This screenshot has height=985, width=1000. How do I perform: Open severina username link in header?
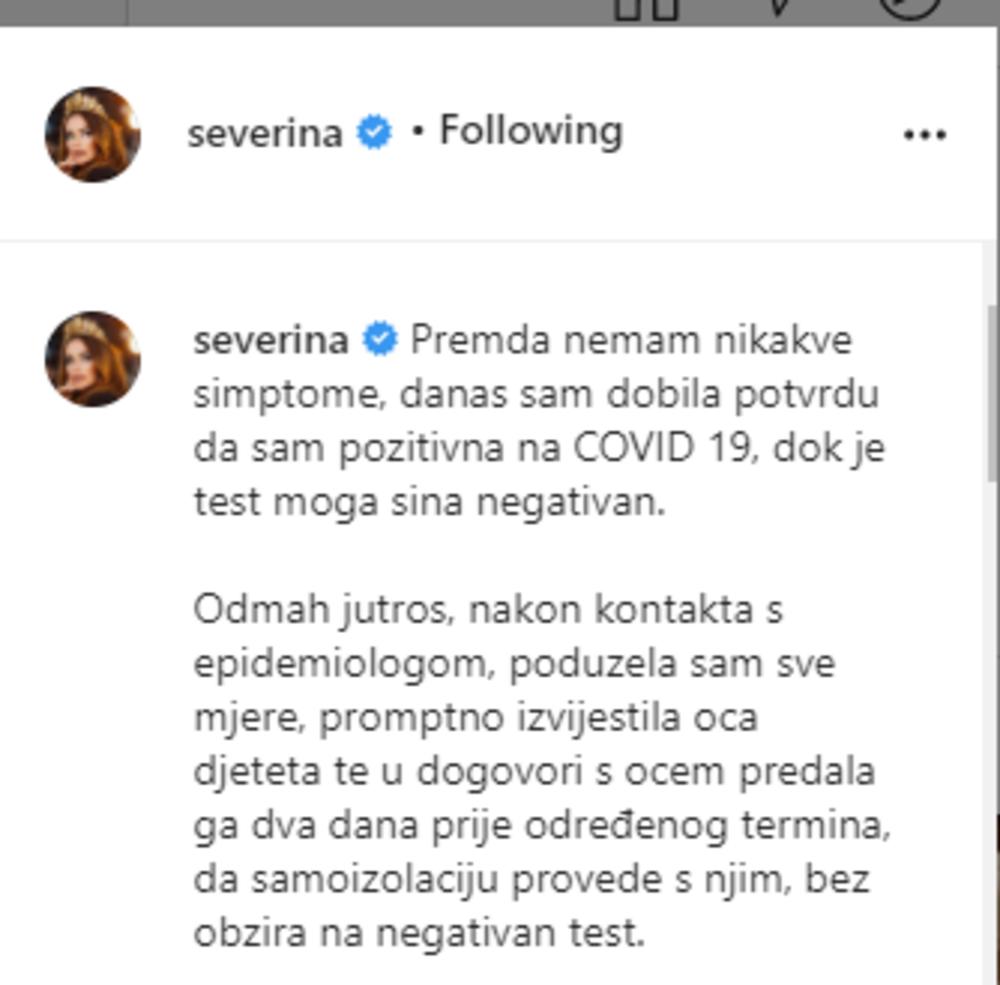[265, 134]
